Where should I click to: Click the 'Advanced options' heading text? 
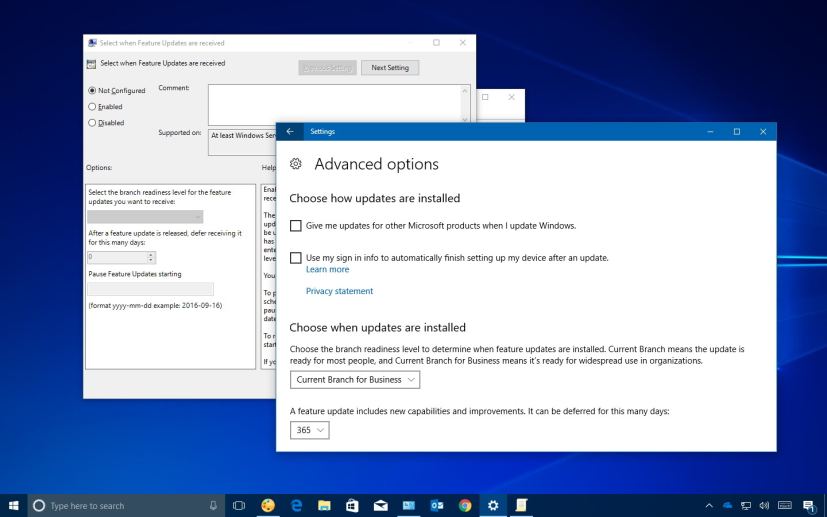point(377,164)
